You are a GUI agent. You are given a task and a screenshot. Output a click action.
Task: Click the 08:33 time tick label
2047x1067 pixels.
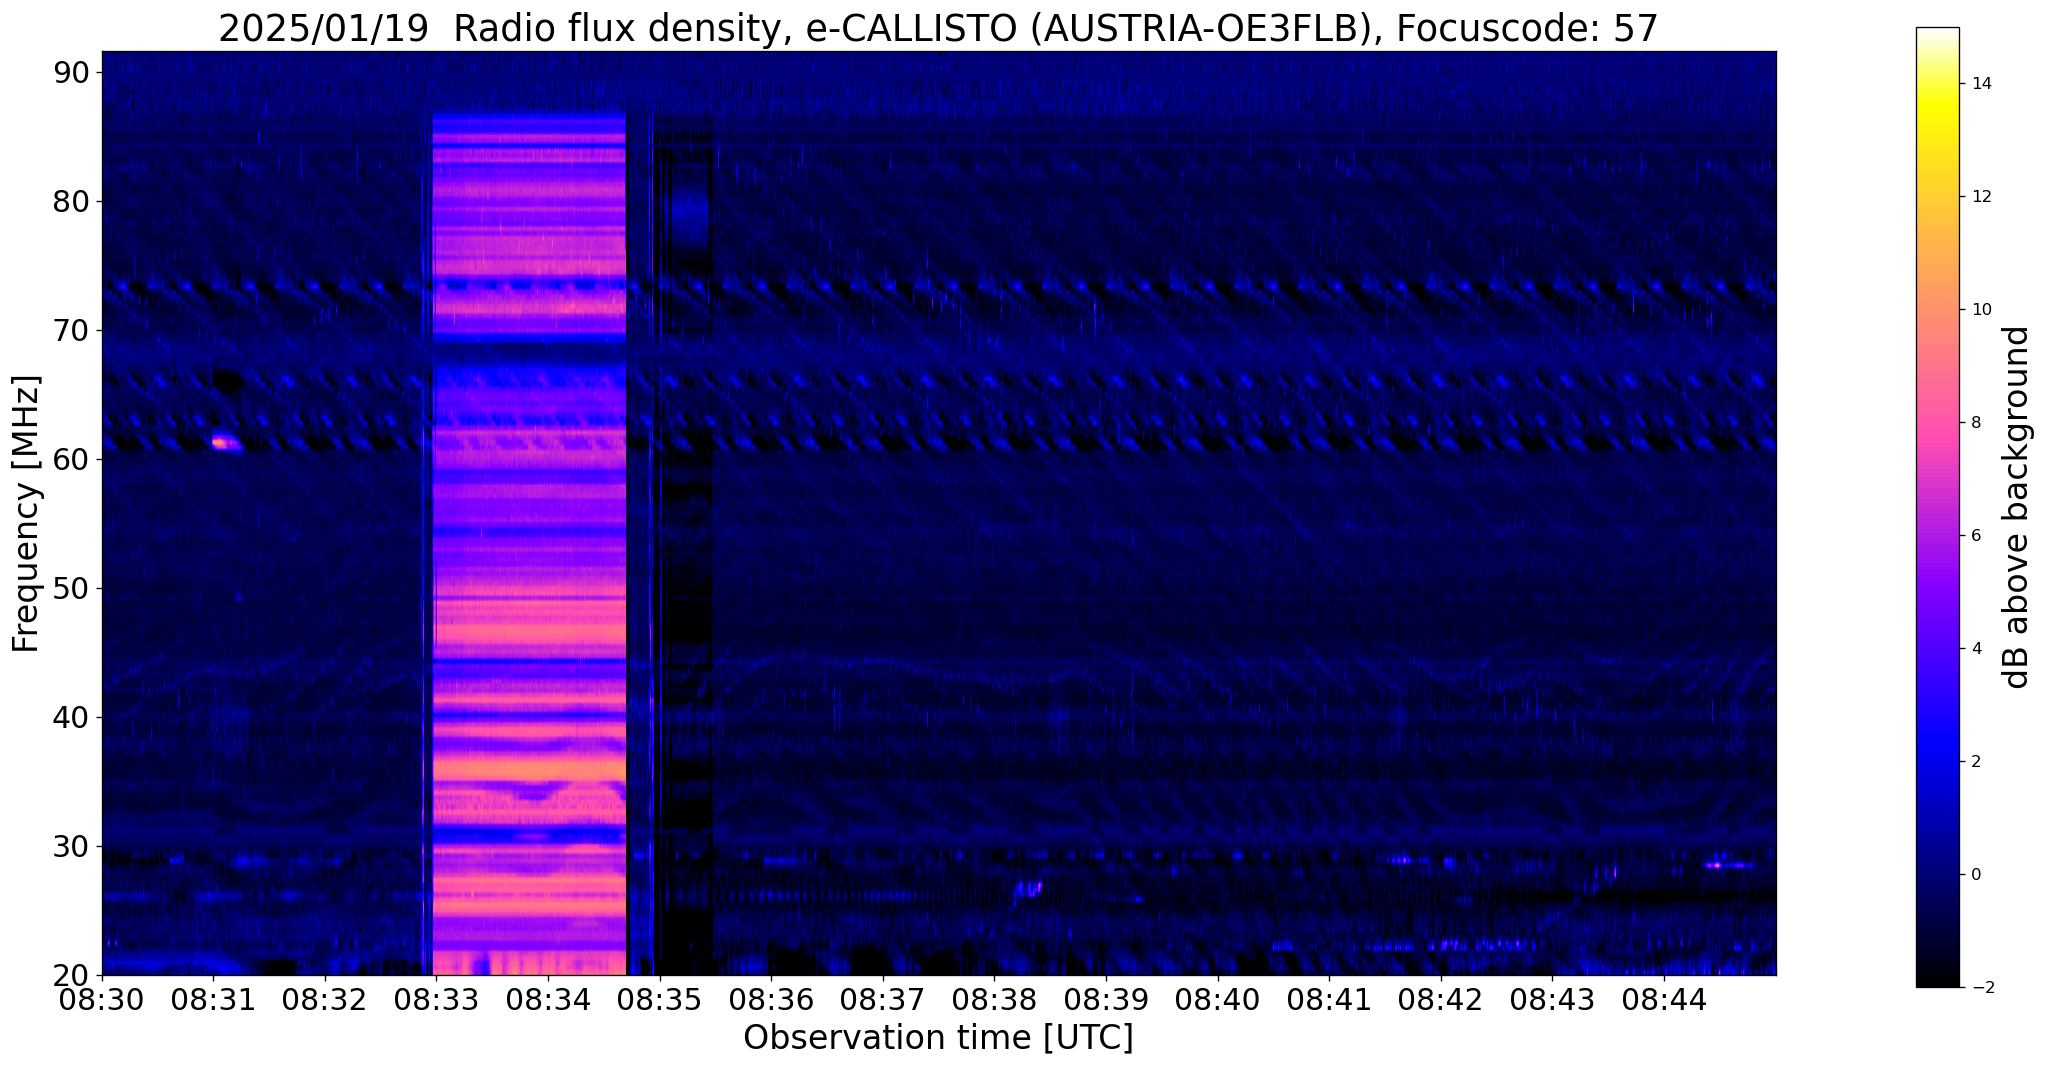[436, 1000]
